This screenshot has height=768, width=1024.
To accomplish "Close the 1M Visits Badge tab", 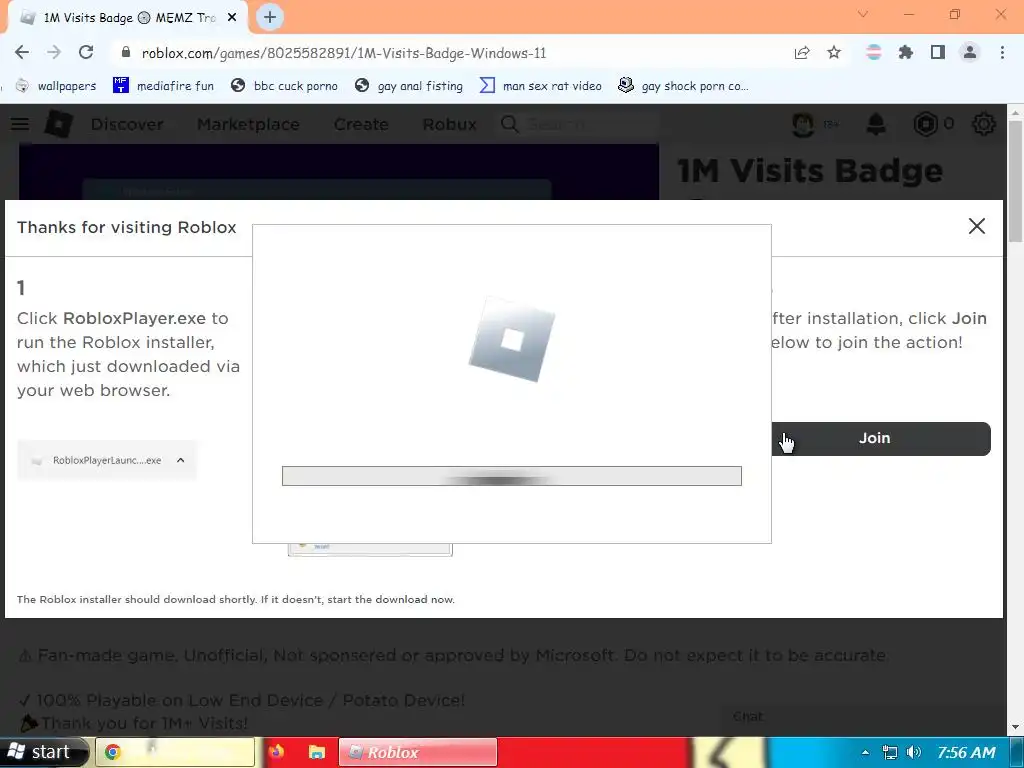I will click(x=232, y=18).
